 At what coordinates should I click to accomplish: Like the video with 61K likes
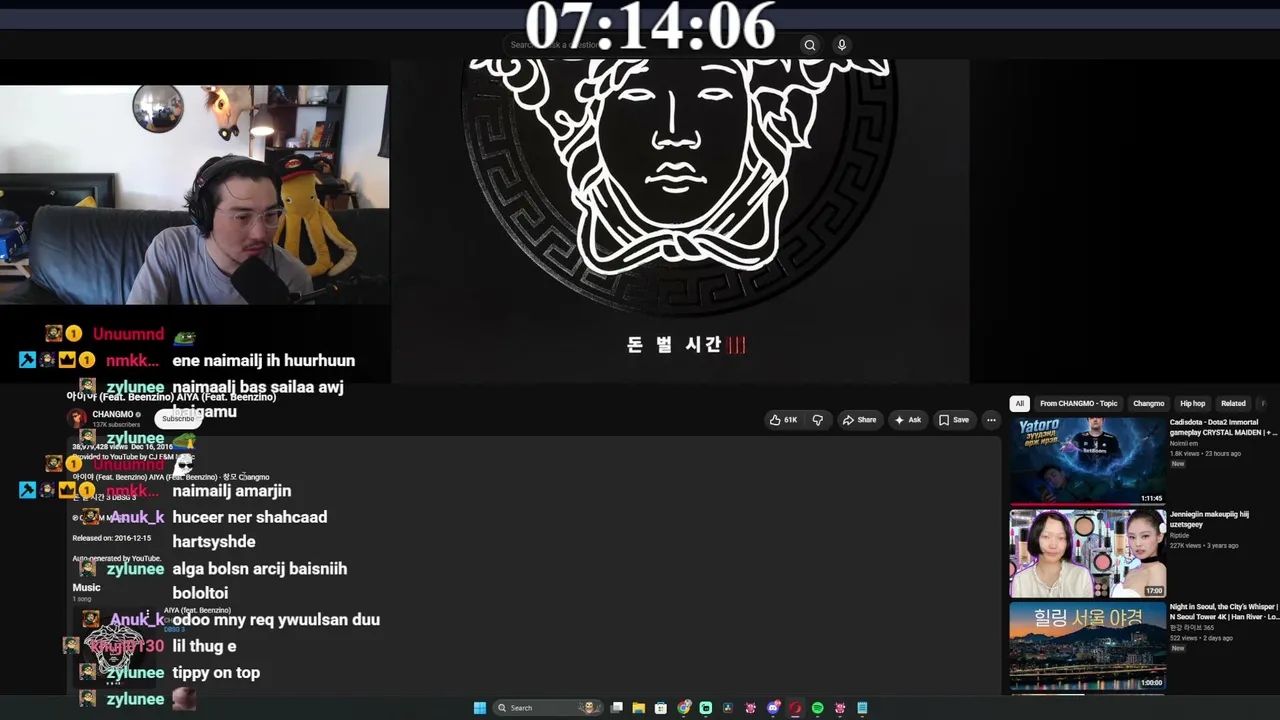pos(783,420)
